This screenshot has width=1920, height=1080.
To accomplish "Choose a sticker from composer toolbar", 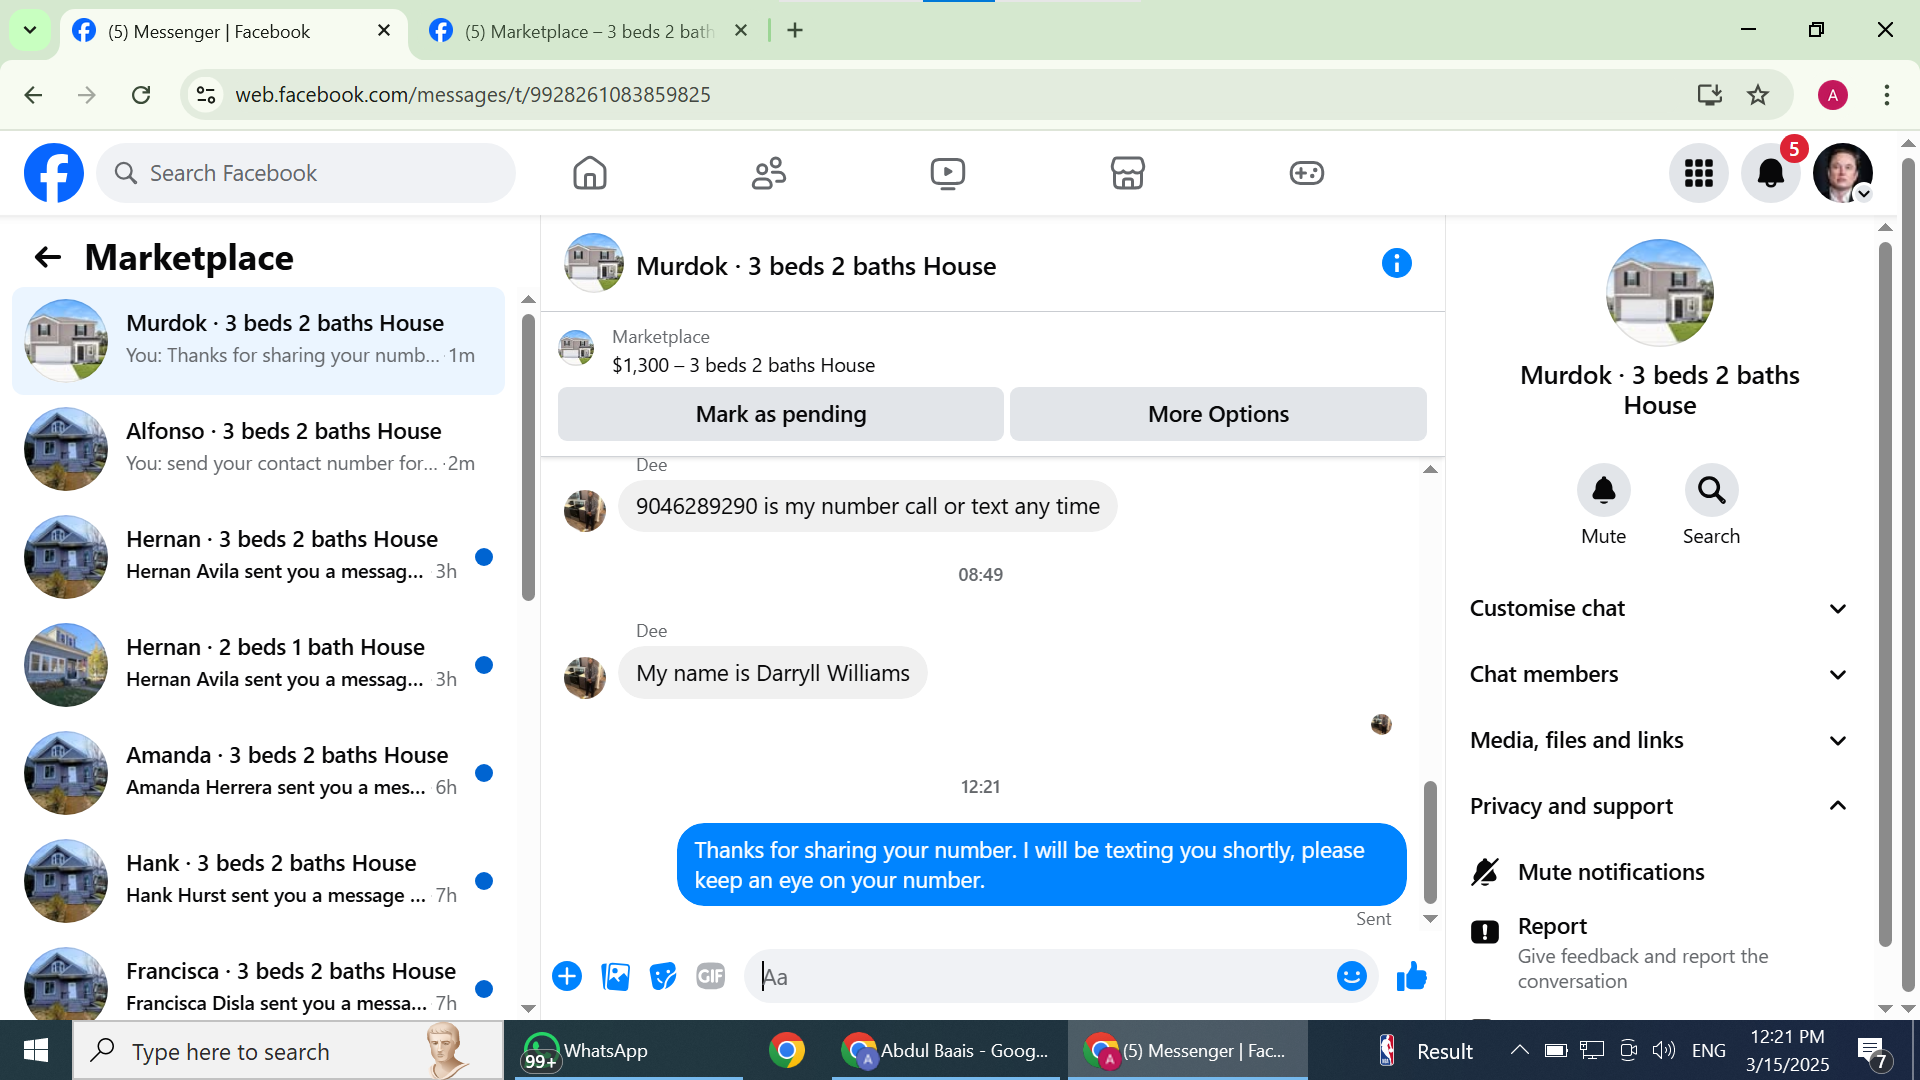I will [662, 976].
